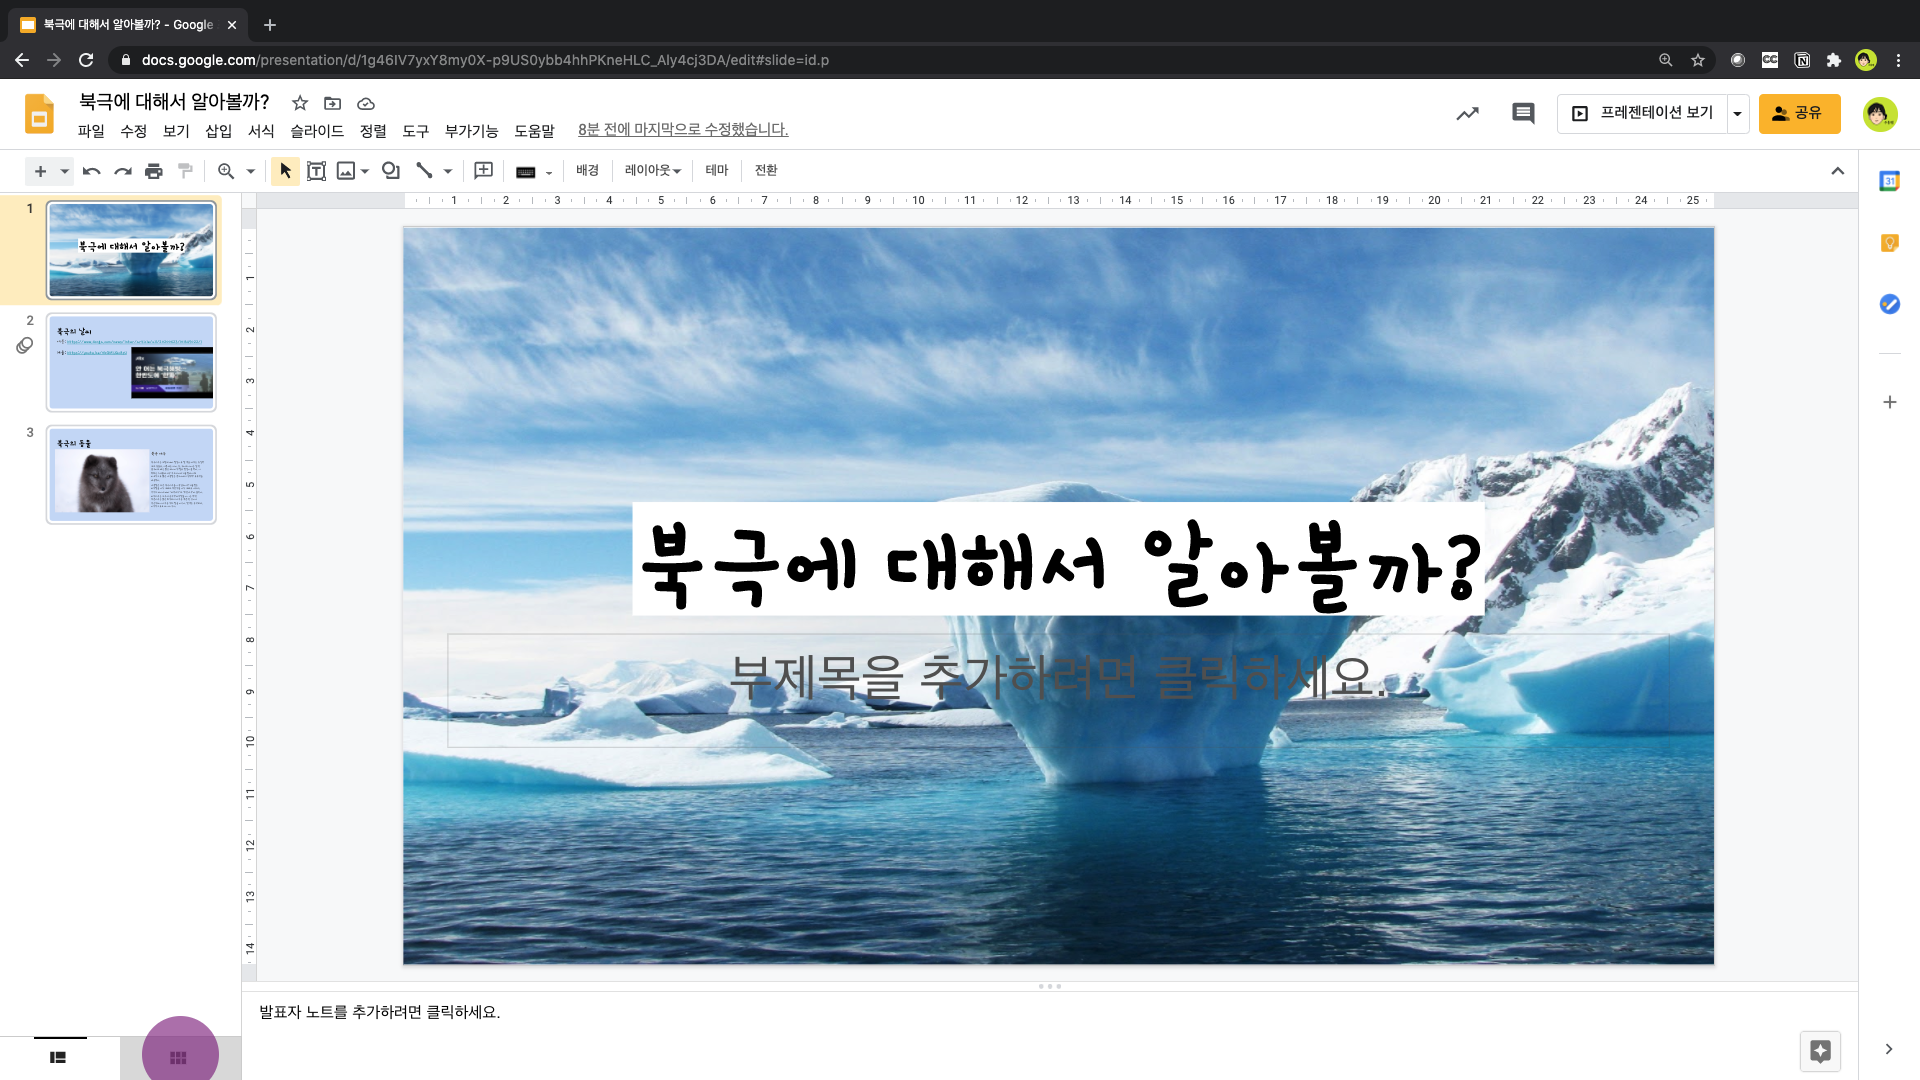
Task: Click the undo arrow in toolbar
Action: pyautogui.click(x=91, y=171)
